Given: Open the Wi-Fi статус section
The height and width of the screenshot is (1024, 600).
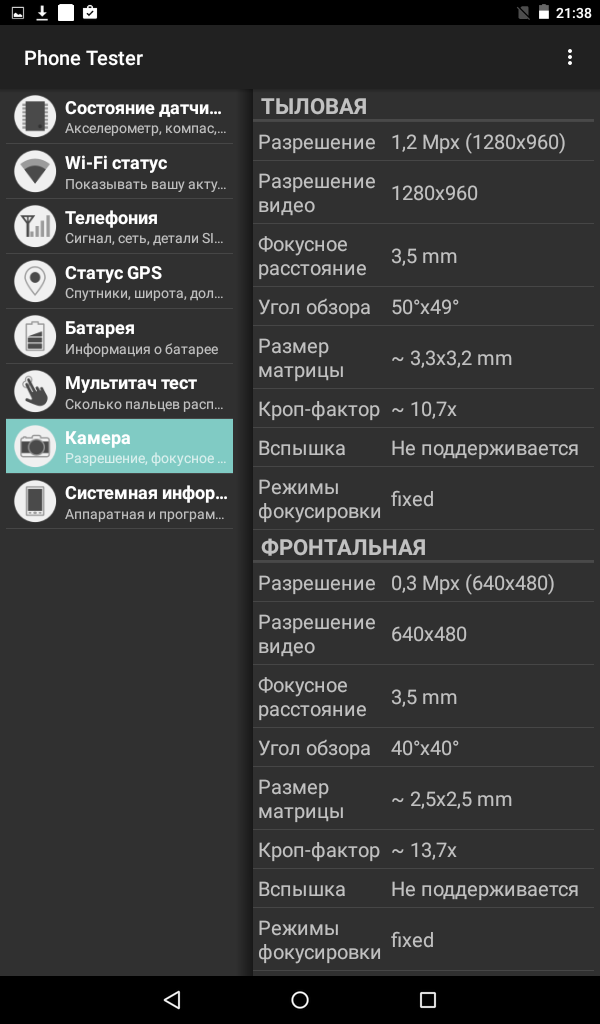Looking at the screenshot, I should (x=119, y=171).
